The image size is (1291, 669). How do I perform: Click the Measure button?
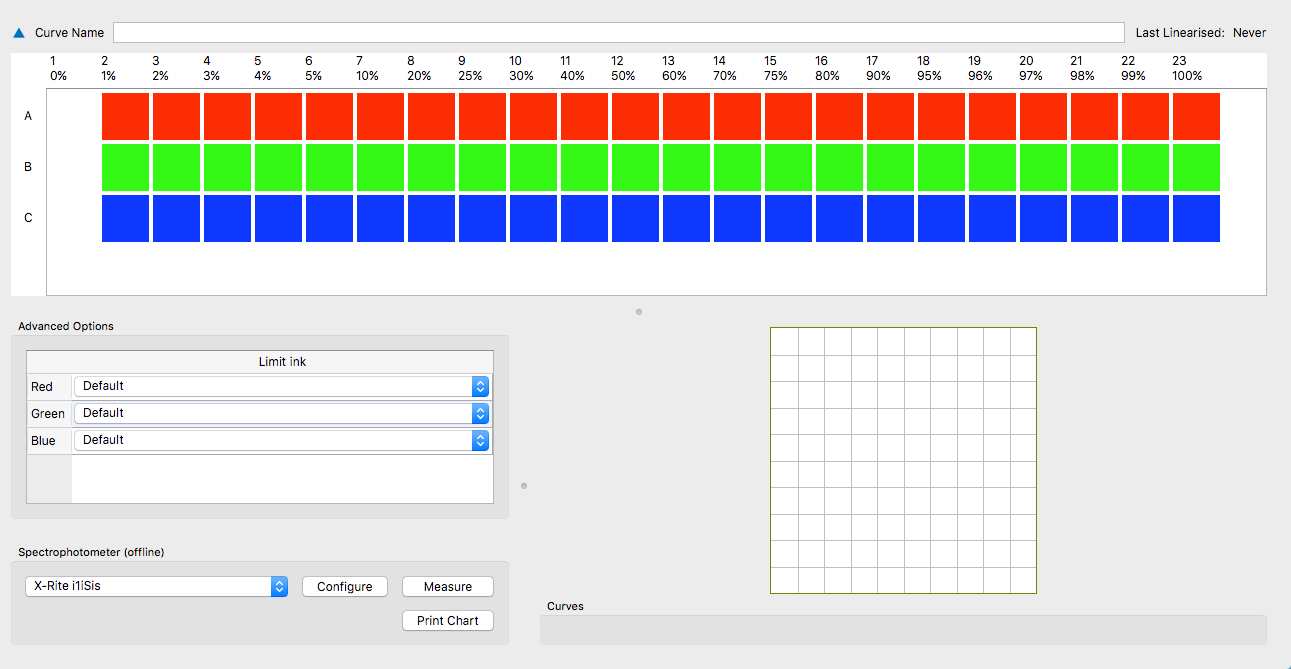(x=447, y=586)
